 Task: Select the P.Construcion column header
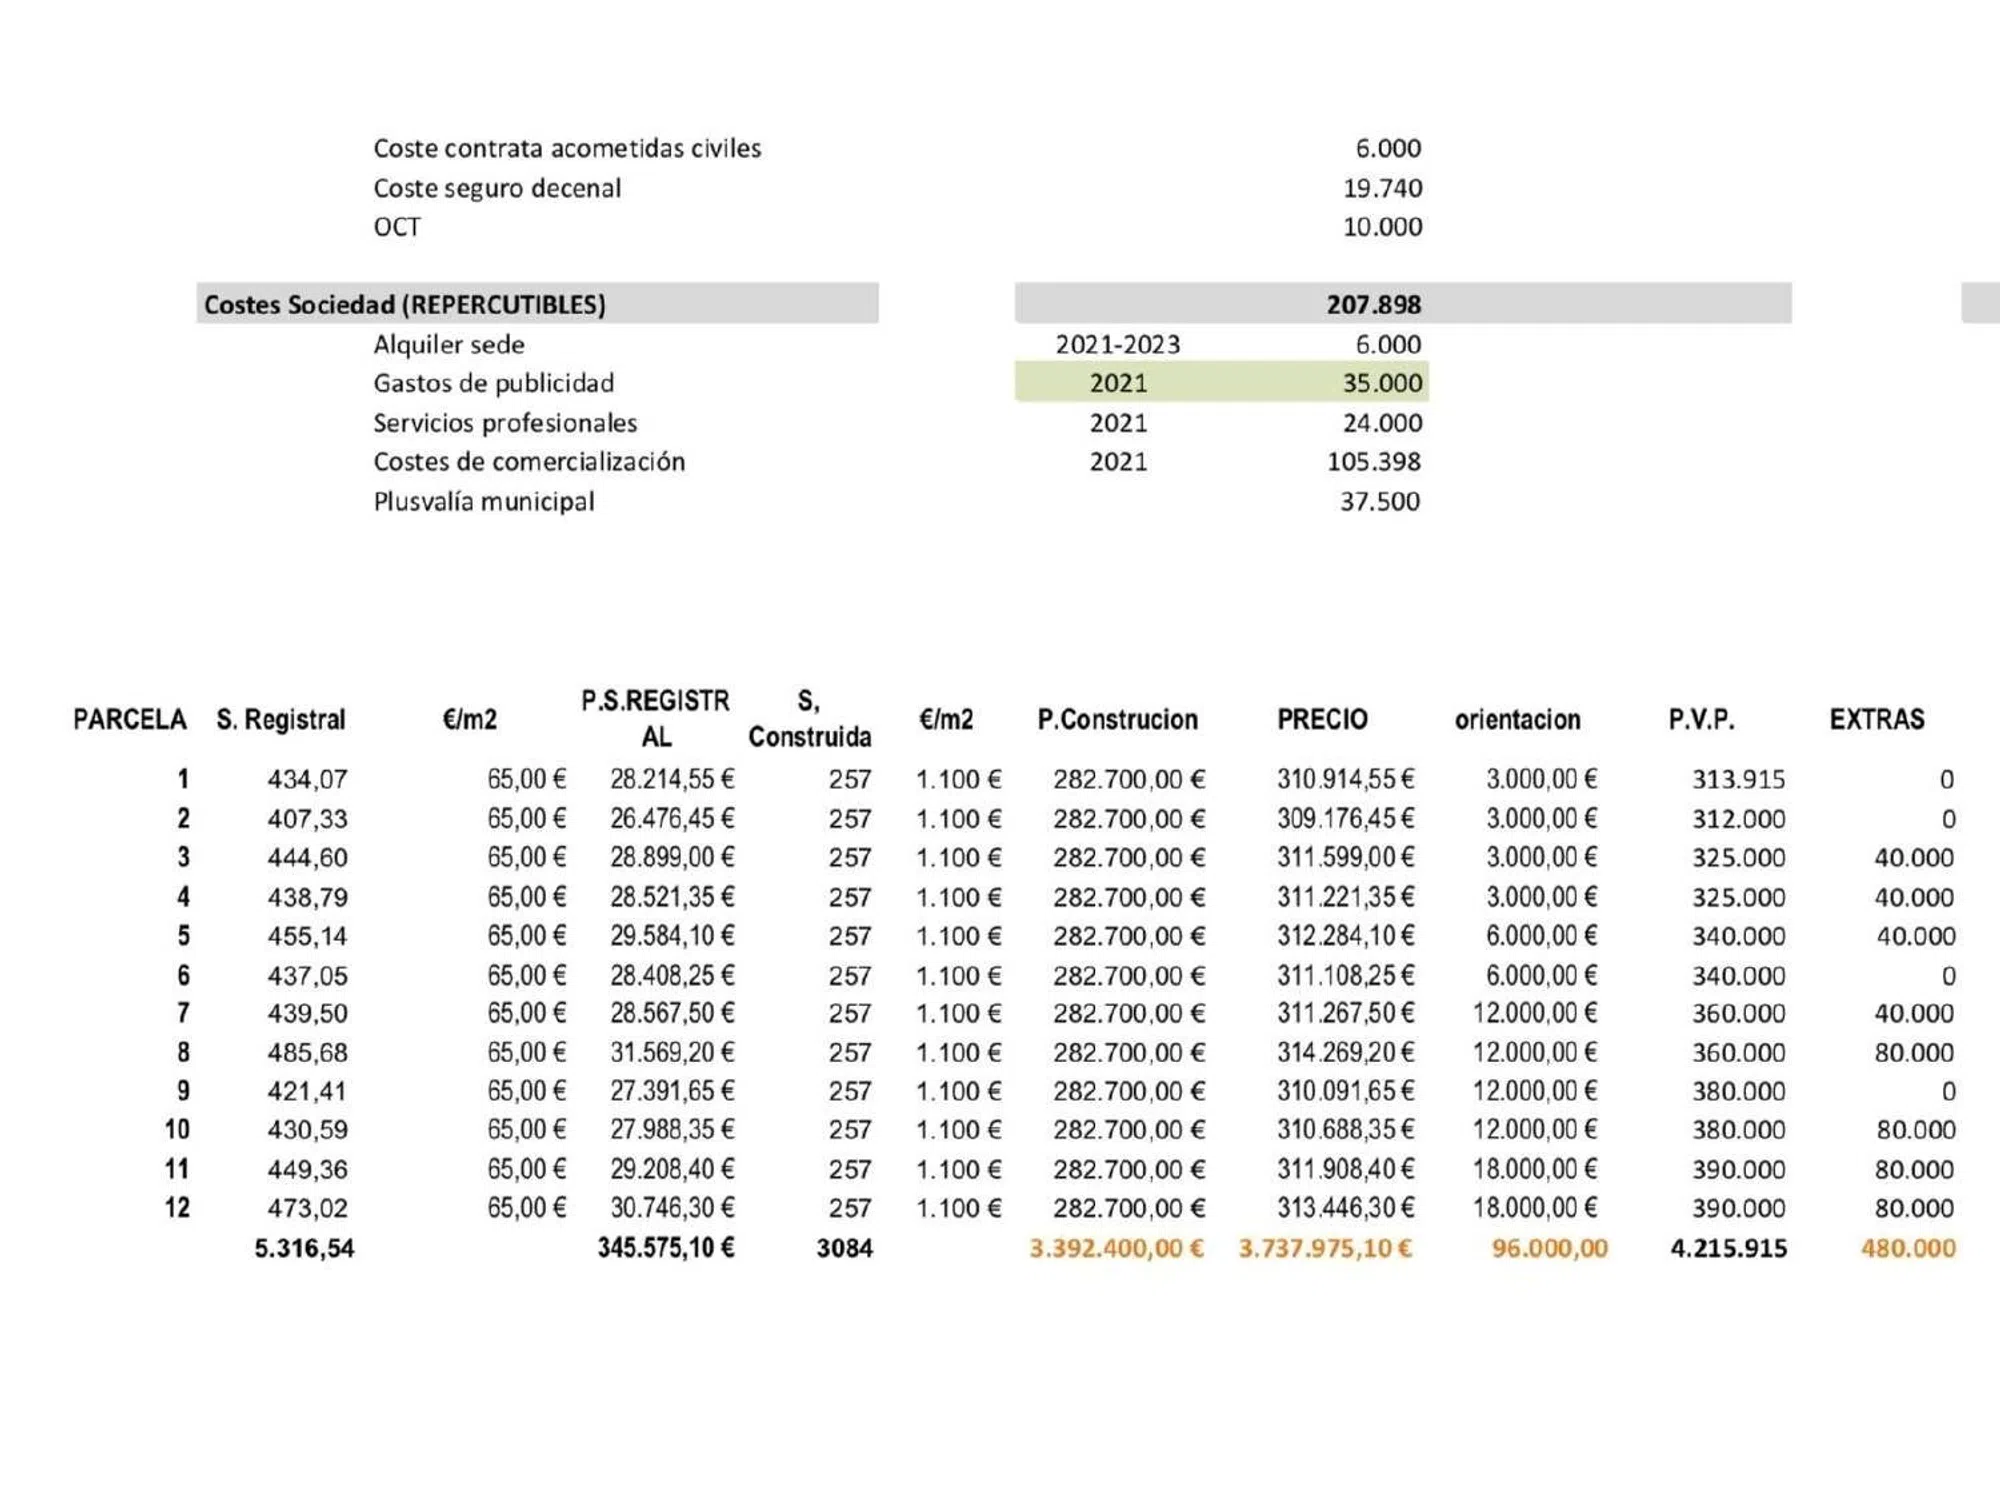click(x=1117, y=719)
